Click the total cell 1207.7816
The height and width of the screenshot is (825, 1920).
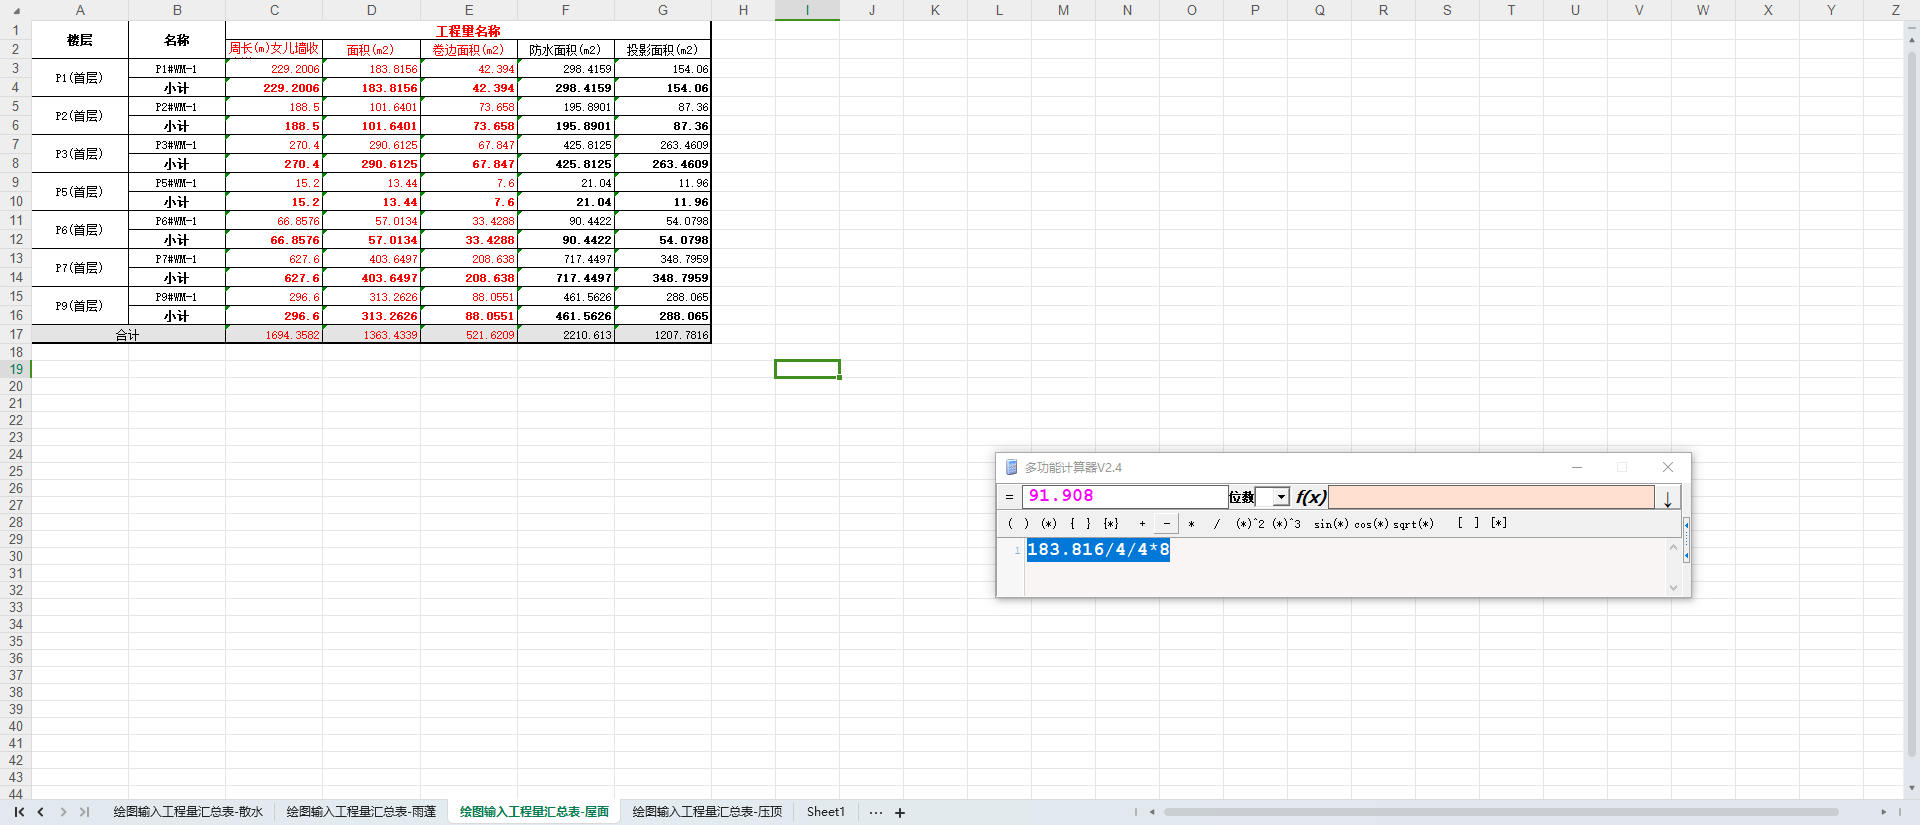coord(663,335)
